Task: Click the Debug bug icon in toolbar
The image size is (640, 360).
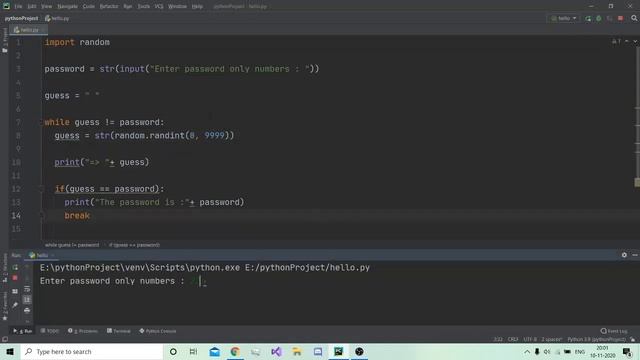Action: [x=599, y=18]
